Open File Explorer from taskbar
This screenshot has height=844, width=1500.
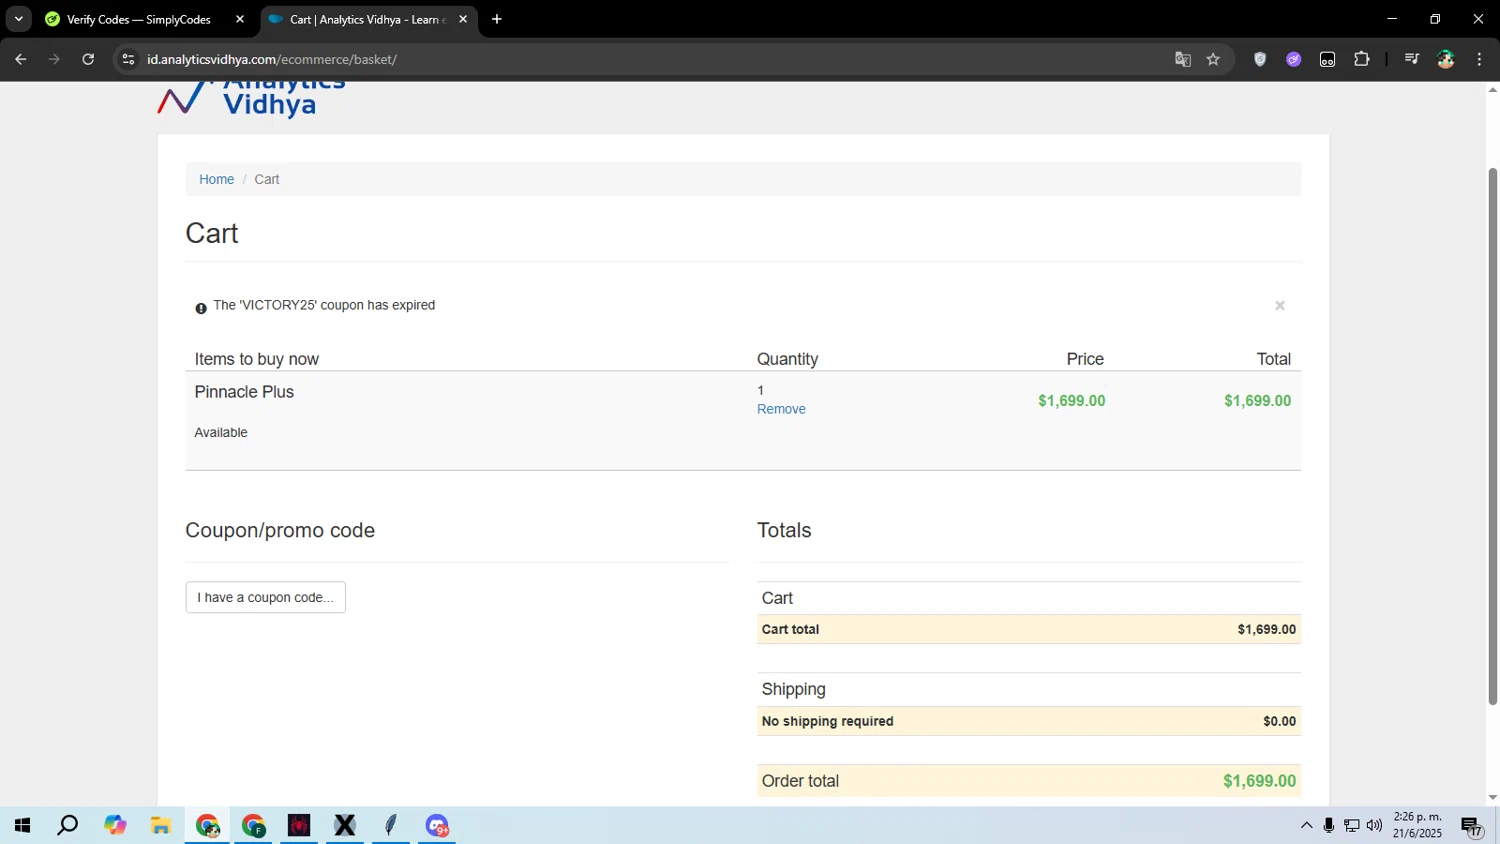point(161,825)
